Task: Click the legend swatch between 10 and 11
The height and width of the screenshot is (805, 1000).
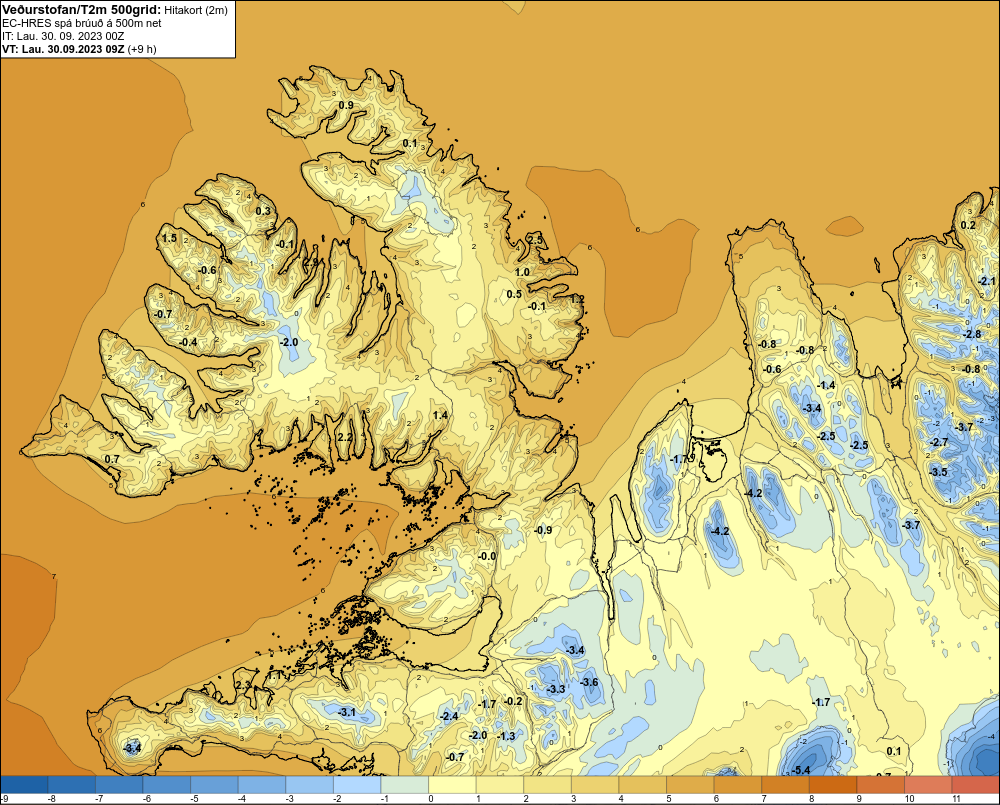Action: [927, 785]
